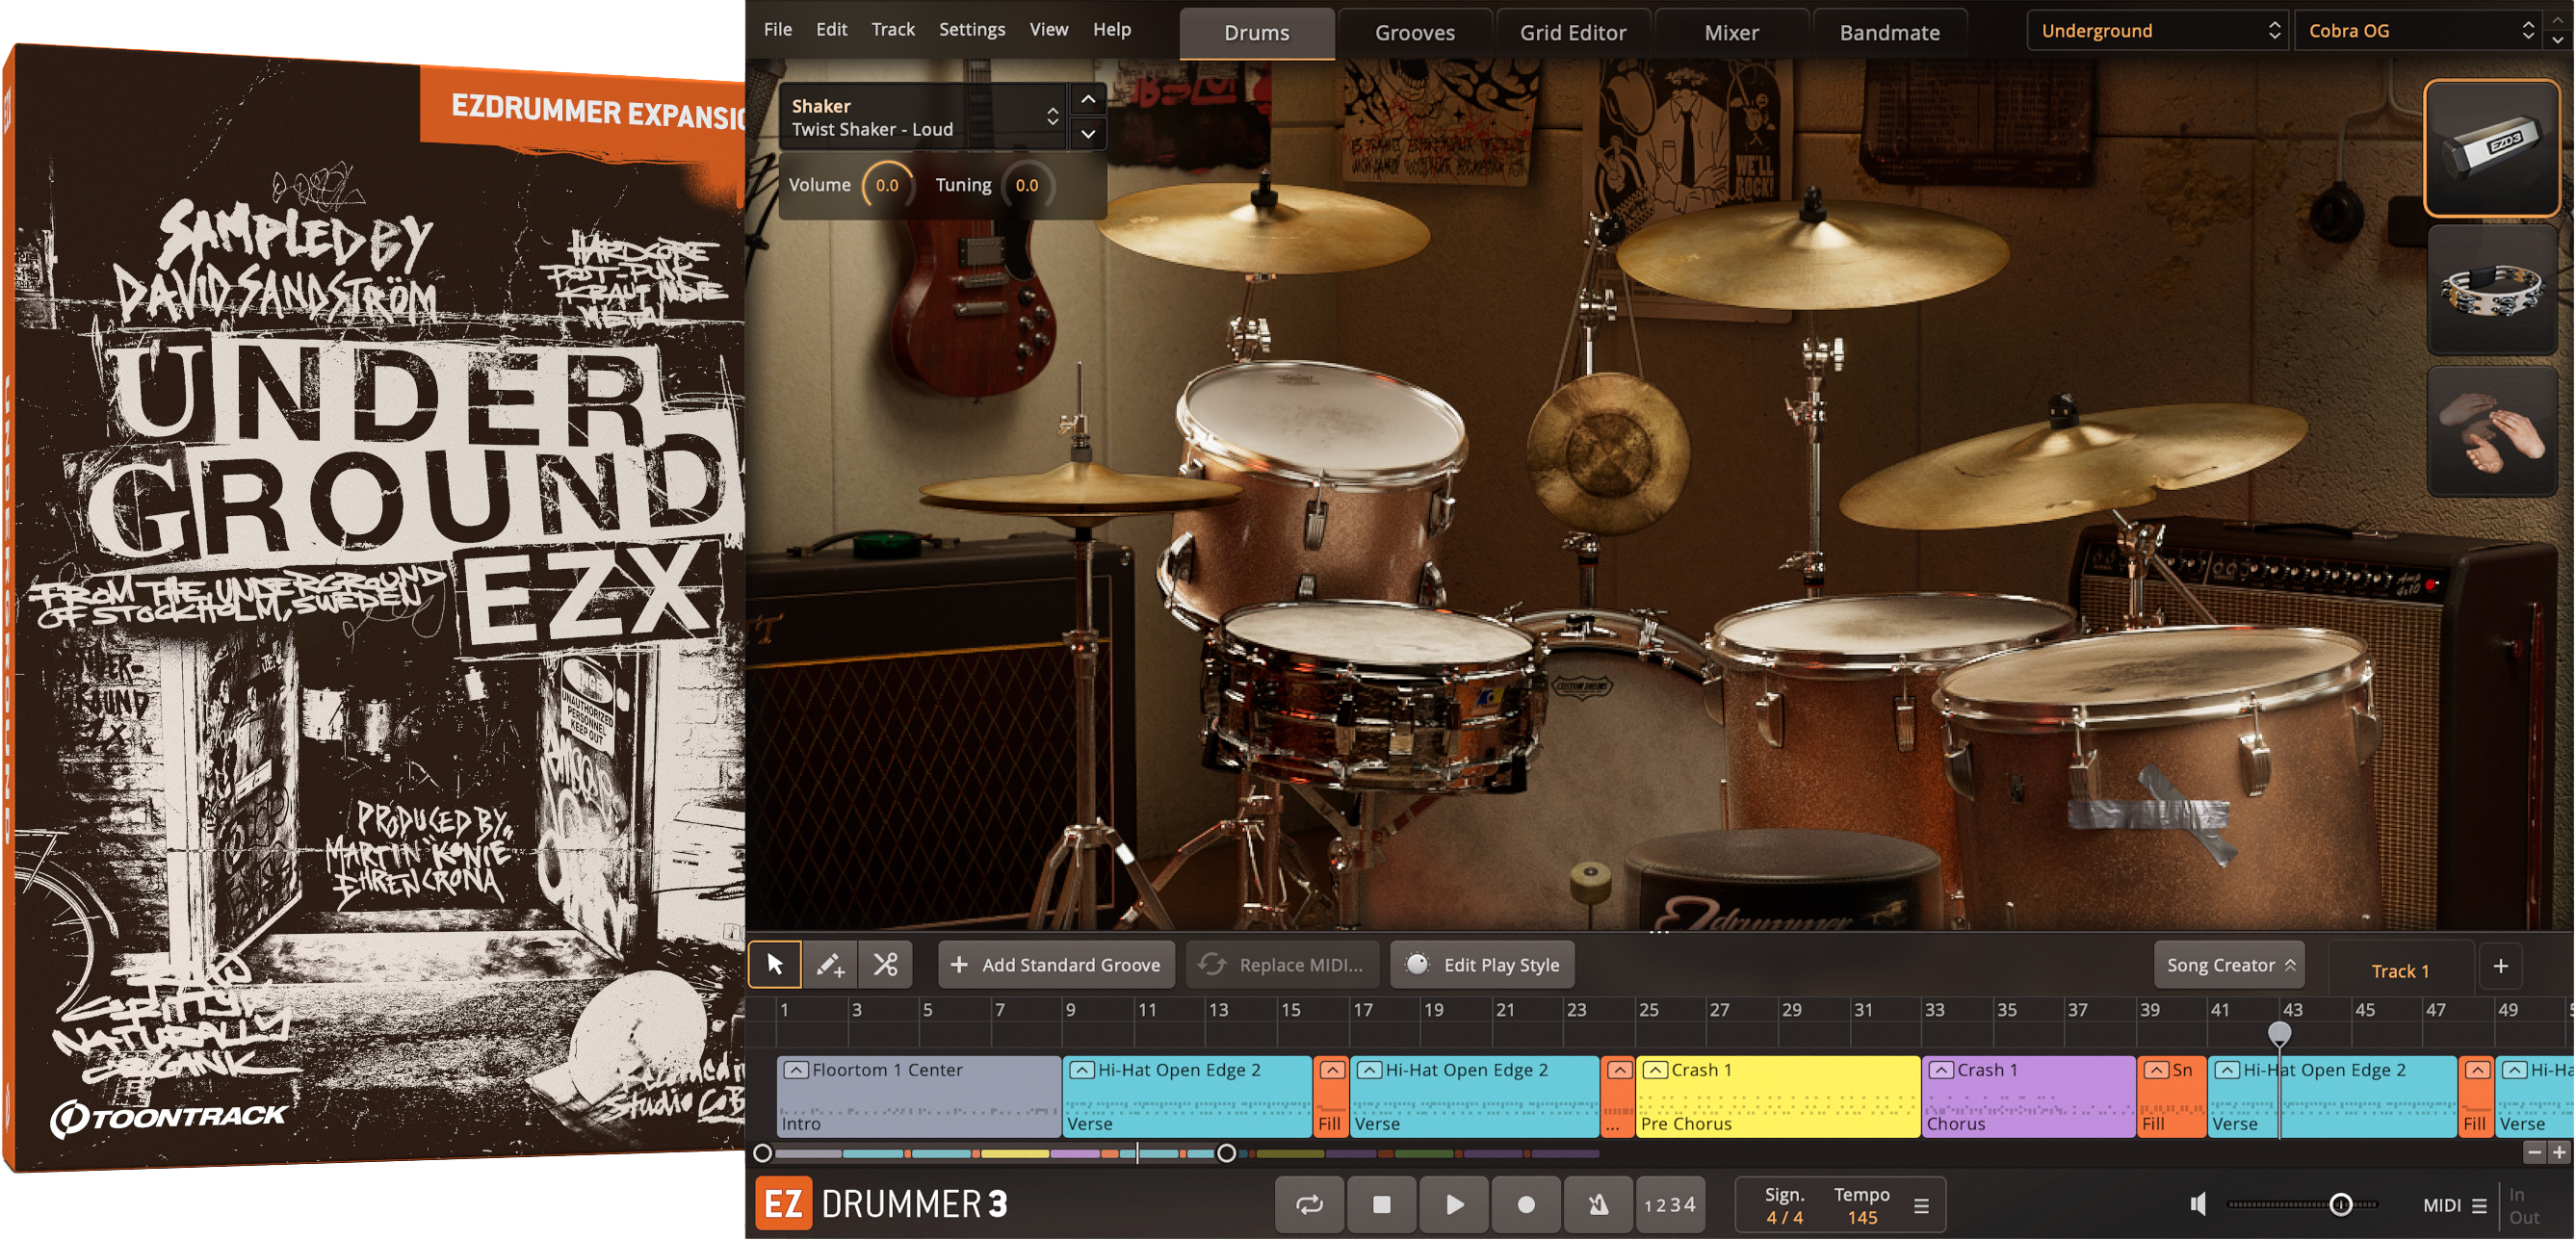The height and width of the screenshot is (1240, 2576).
Task: Step to the next preset with small down arrow
Action: 2558,41
